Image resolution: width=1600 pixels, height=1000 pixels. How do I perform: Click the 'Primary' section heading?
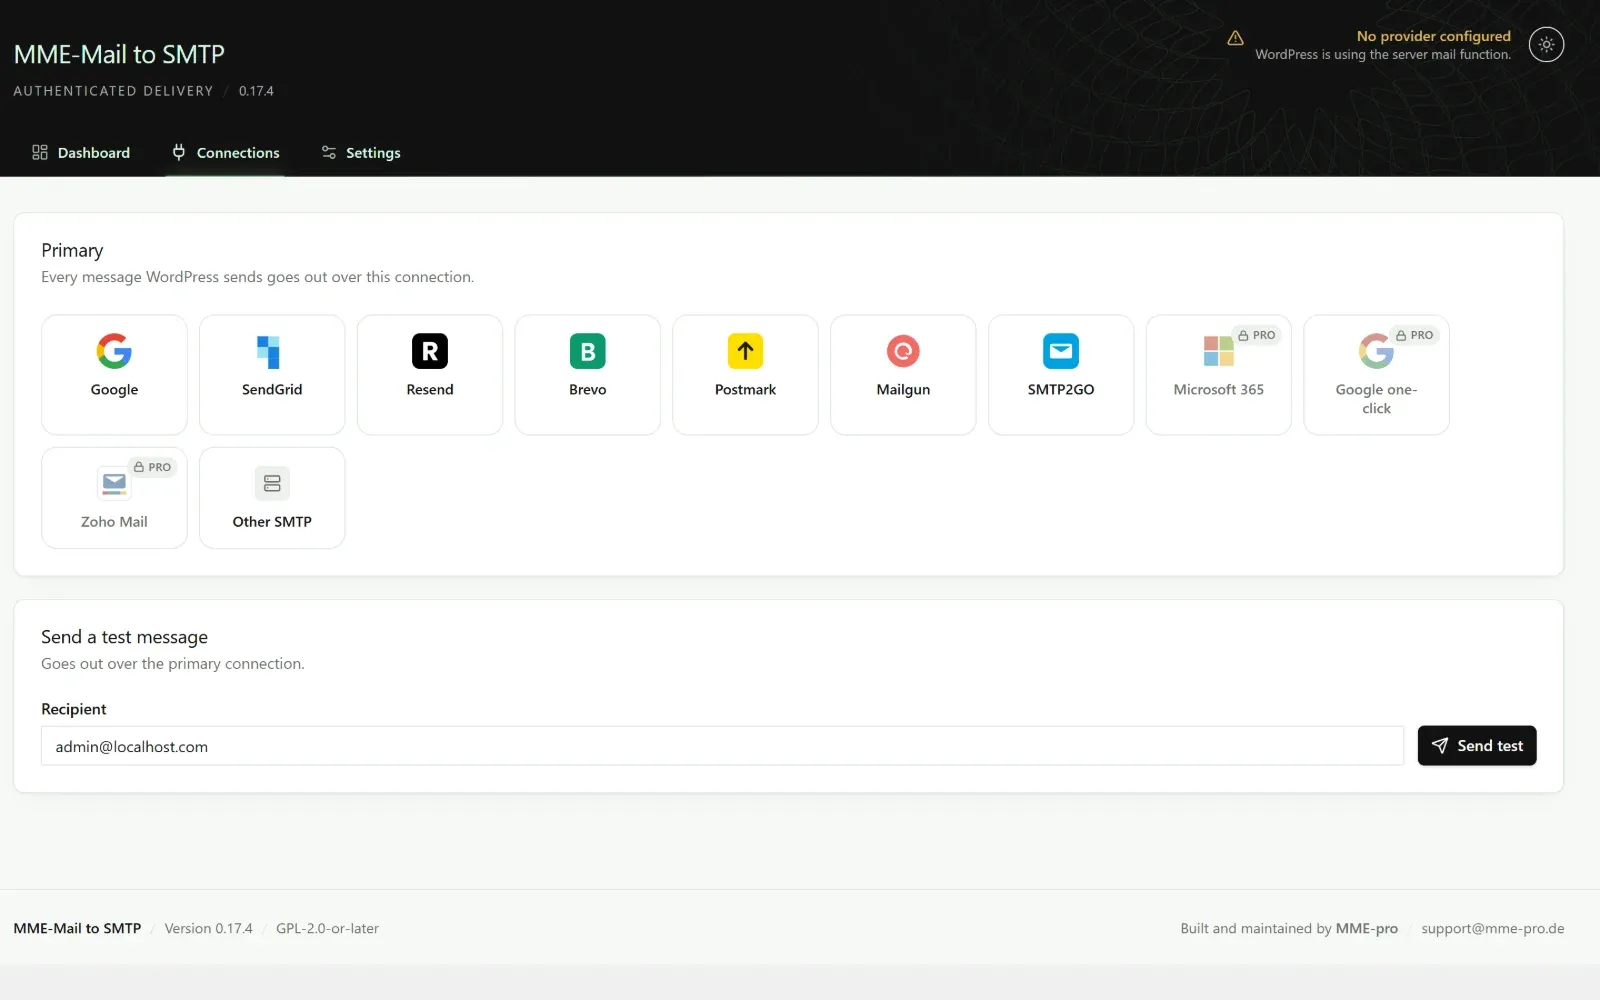(72, 250)
